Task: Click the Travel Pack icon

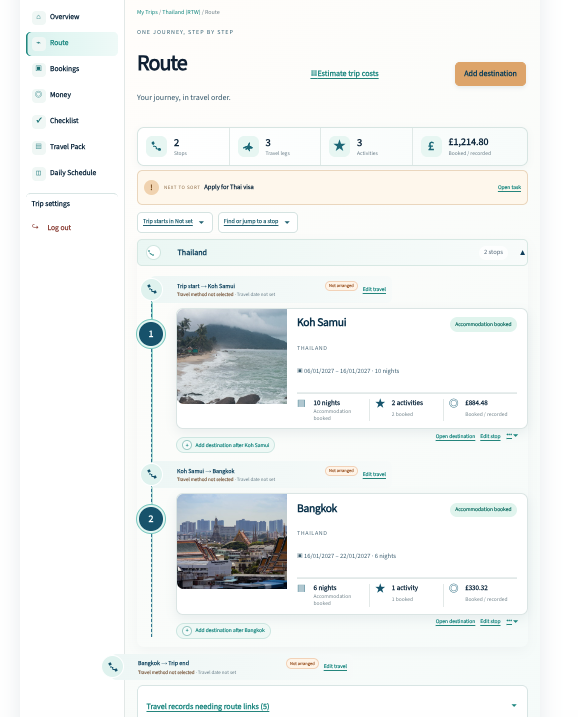Action: click(x=38, y=147)
